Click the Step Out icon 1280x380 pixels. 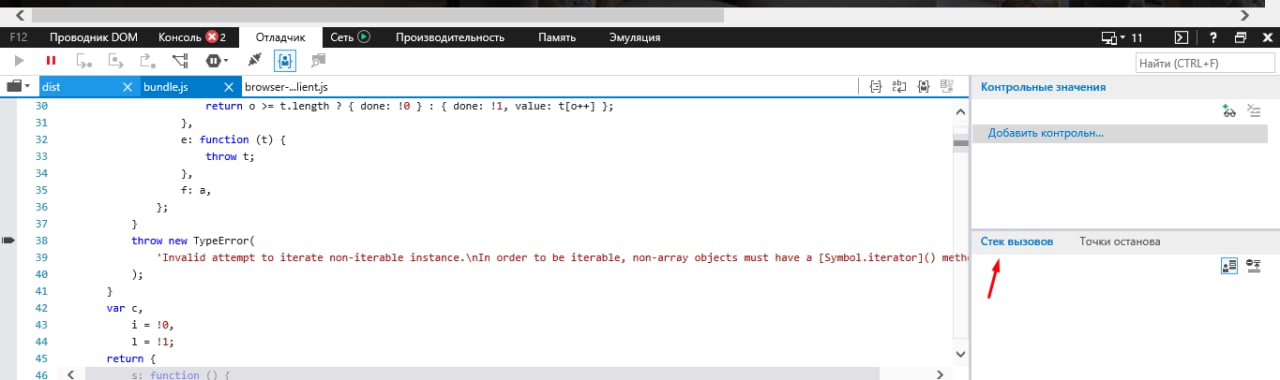[147, 61]
